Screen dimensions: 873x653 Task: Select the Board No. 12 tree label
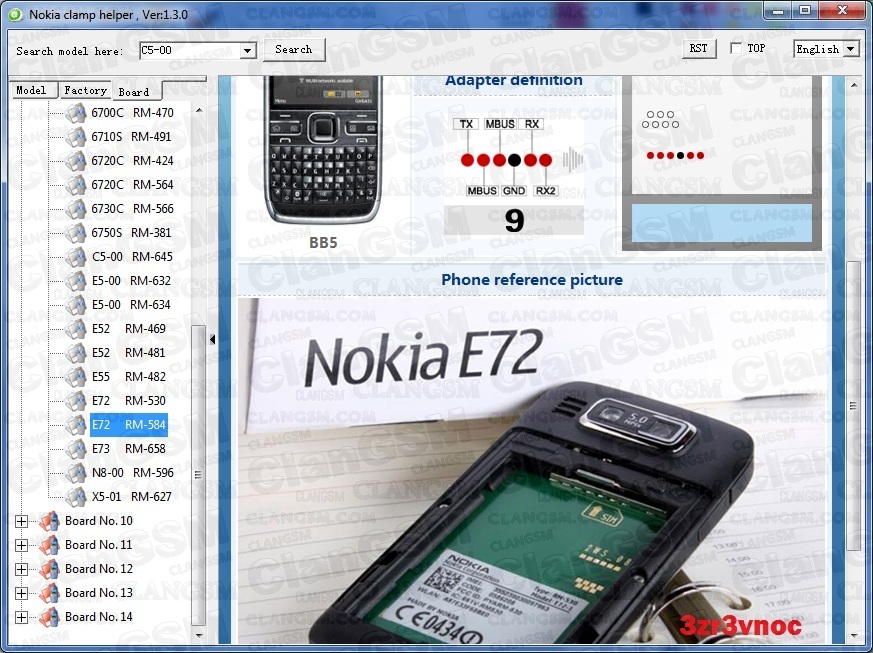tap(99, 568)
